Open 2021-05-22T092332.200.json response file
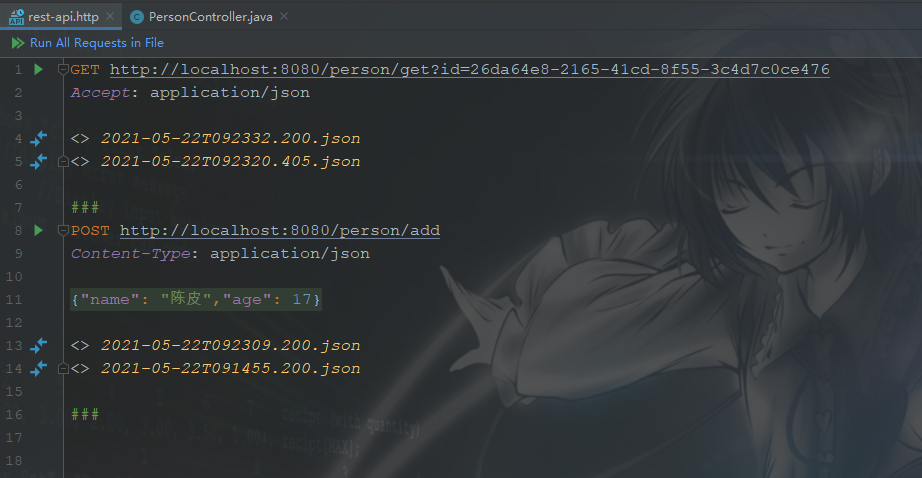 coord(230,138)
